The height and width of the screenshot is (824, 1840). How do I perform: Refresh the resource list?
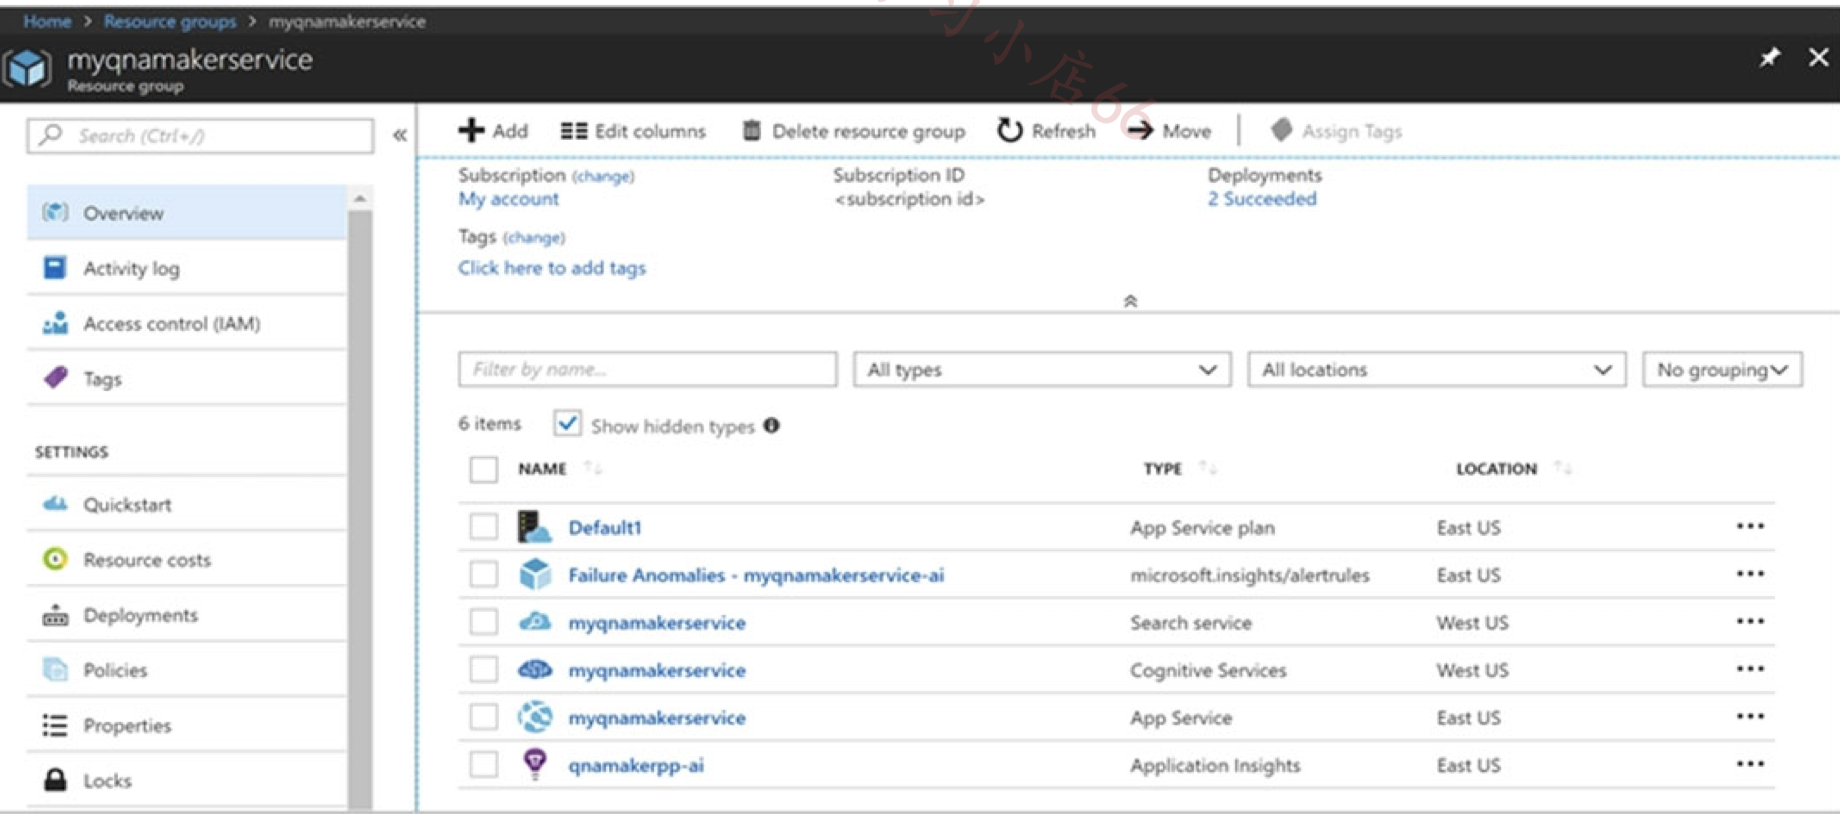click(x=1046, y=131)
